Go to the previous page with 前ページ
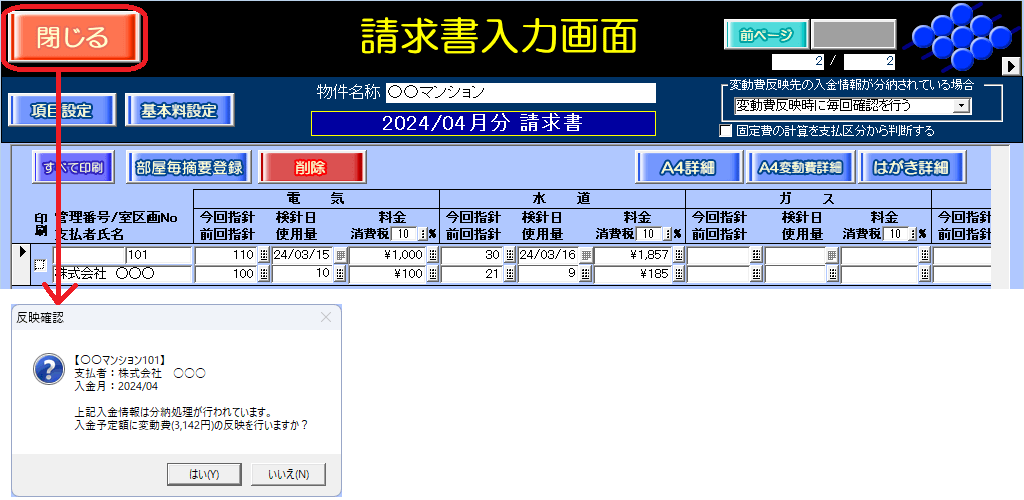This screenshot has width=1024, height=500. point(765,34)
